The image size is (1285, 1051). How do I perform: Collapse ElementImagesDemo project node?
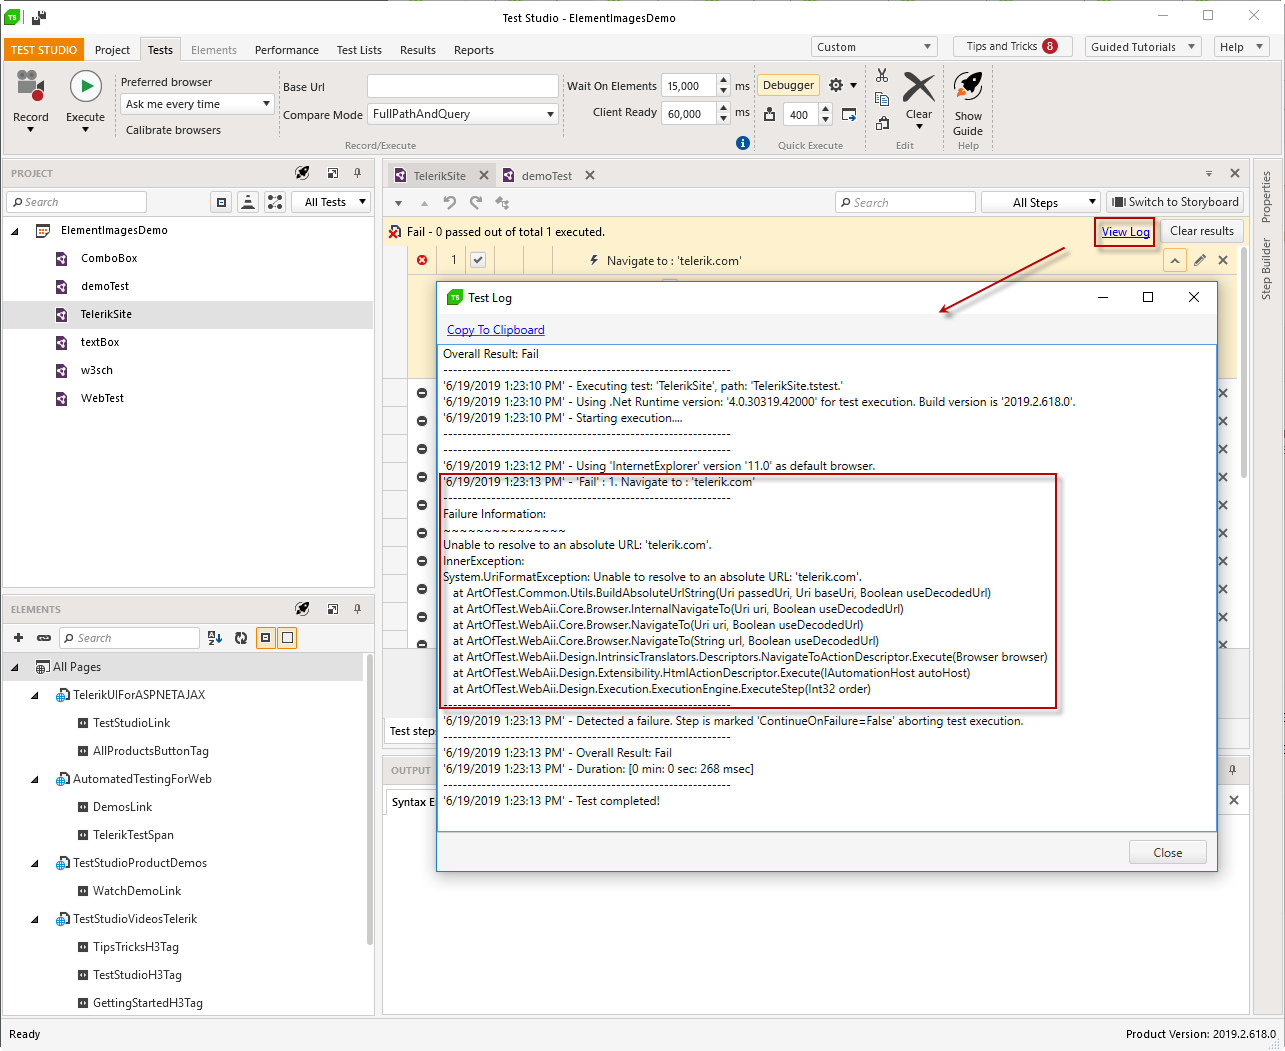point(15,231)
